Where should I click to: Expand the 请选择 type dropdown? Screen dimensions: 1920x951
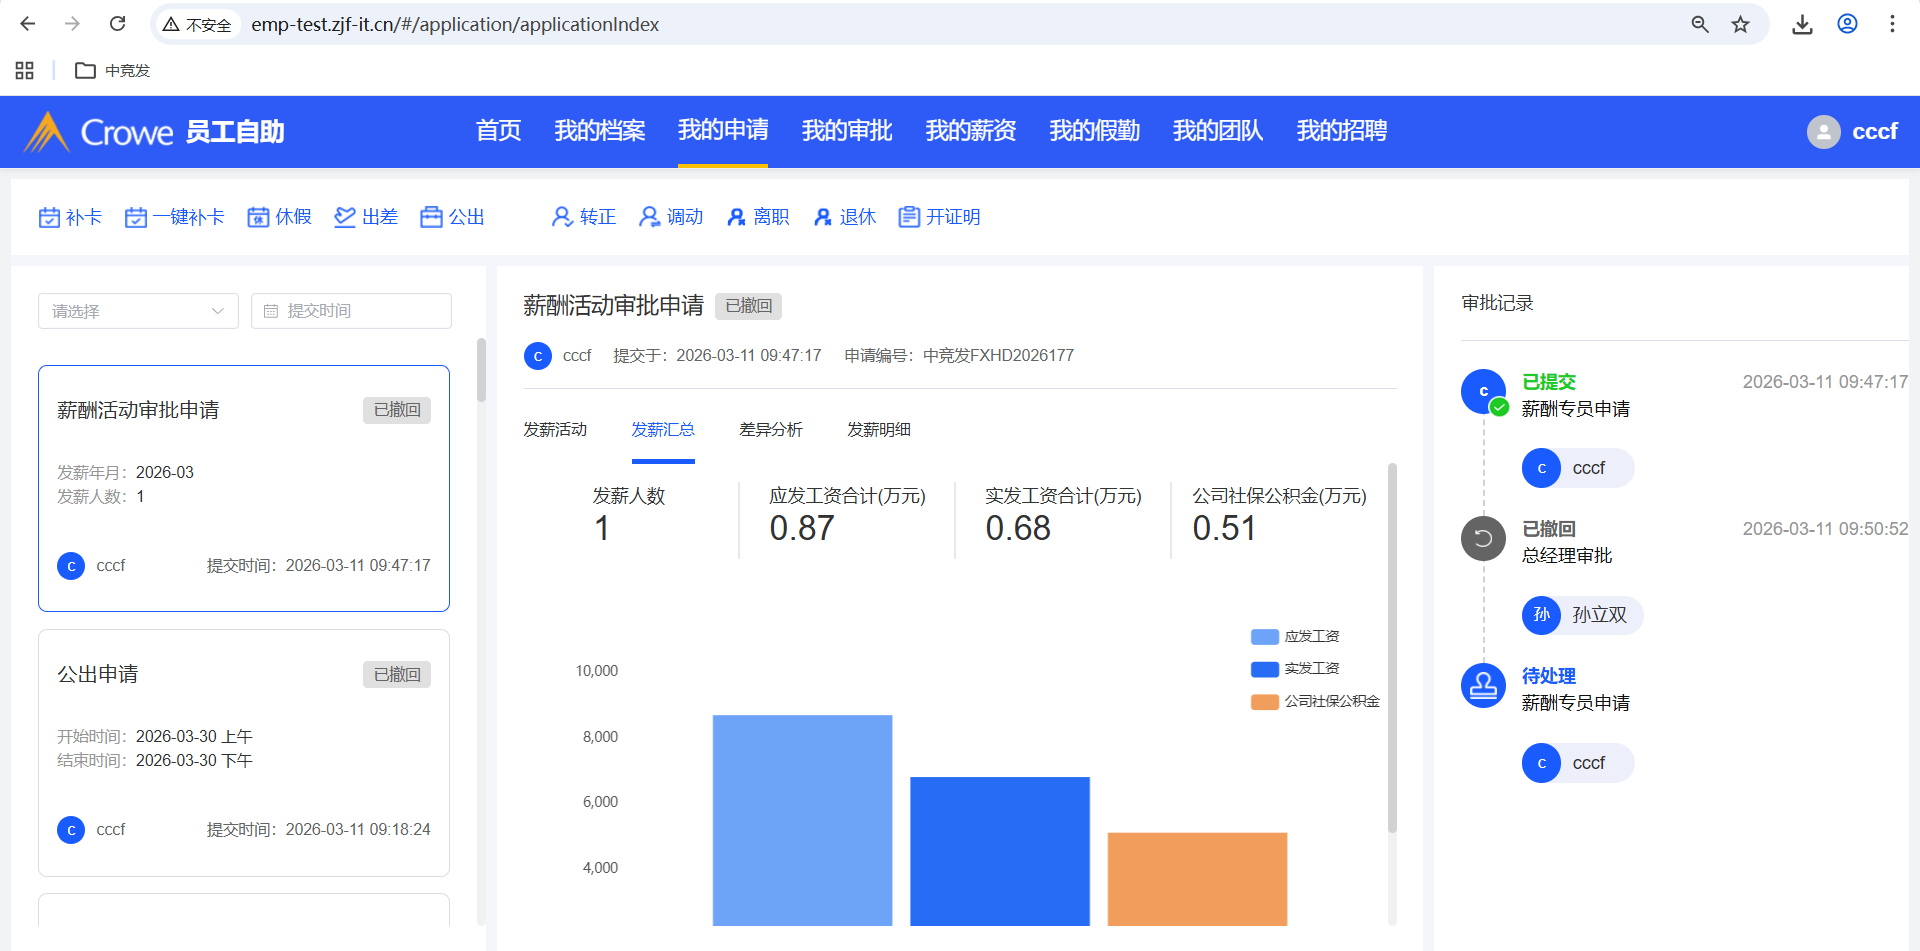[138, 311]
